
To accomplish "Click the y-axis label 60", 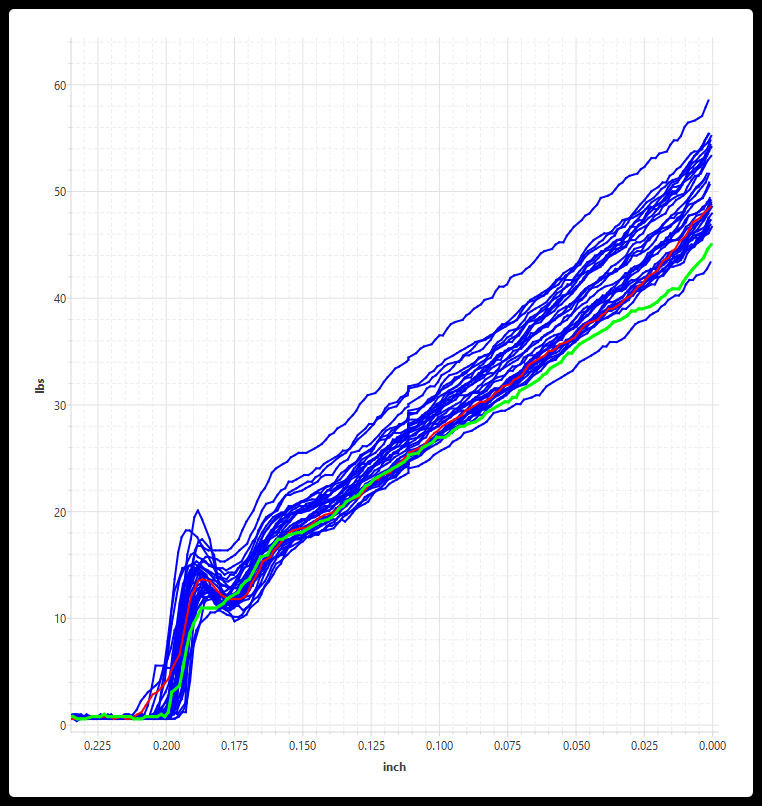I will (x=60, y=85).
